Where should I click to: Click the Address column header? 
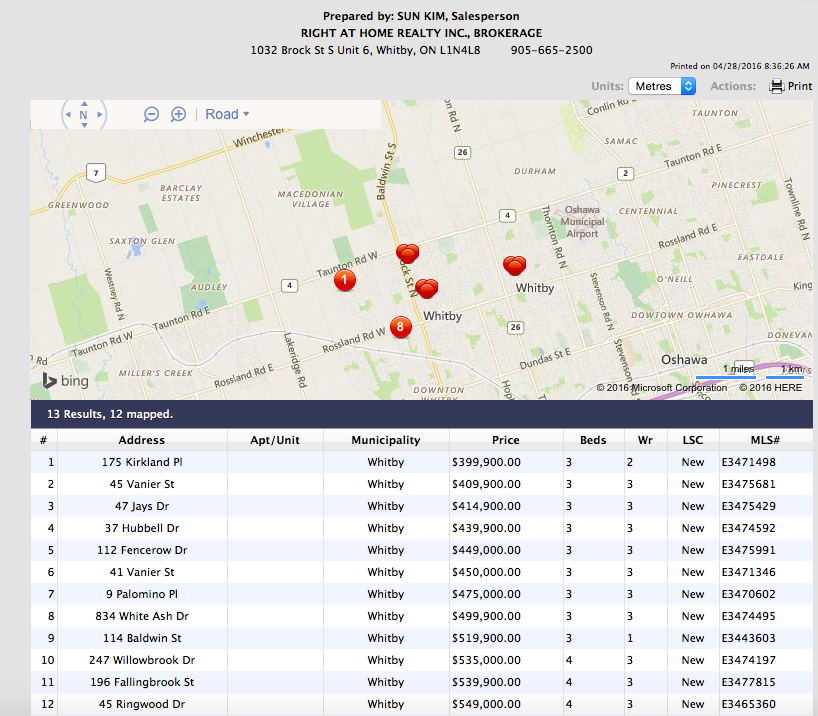[141, 440]
